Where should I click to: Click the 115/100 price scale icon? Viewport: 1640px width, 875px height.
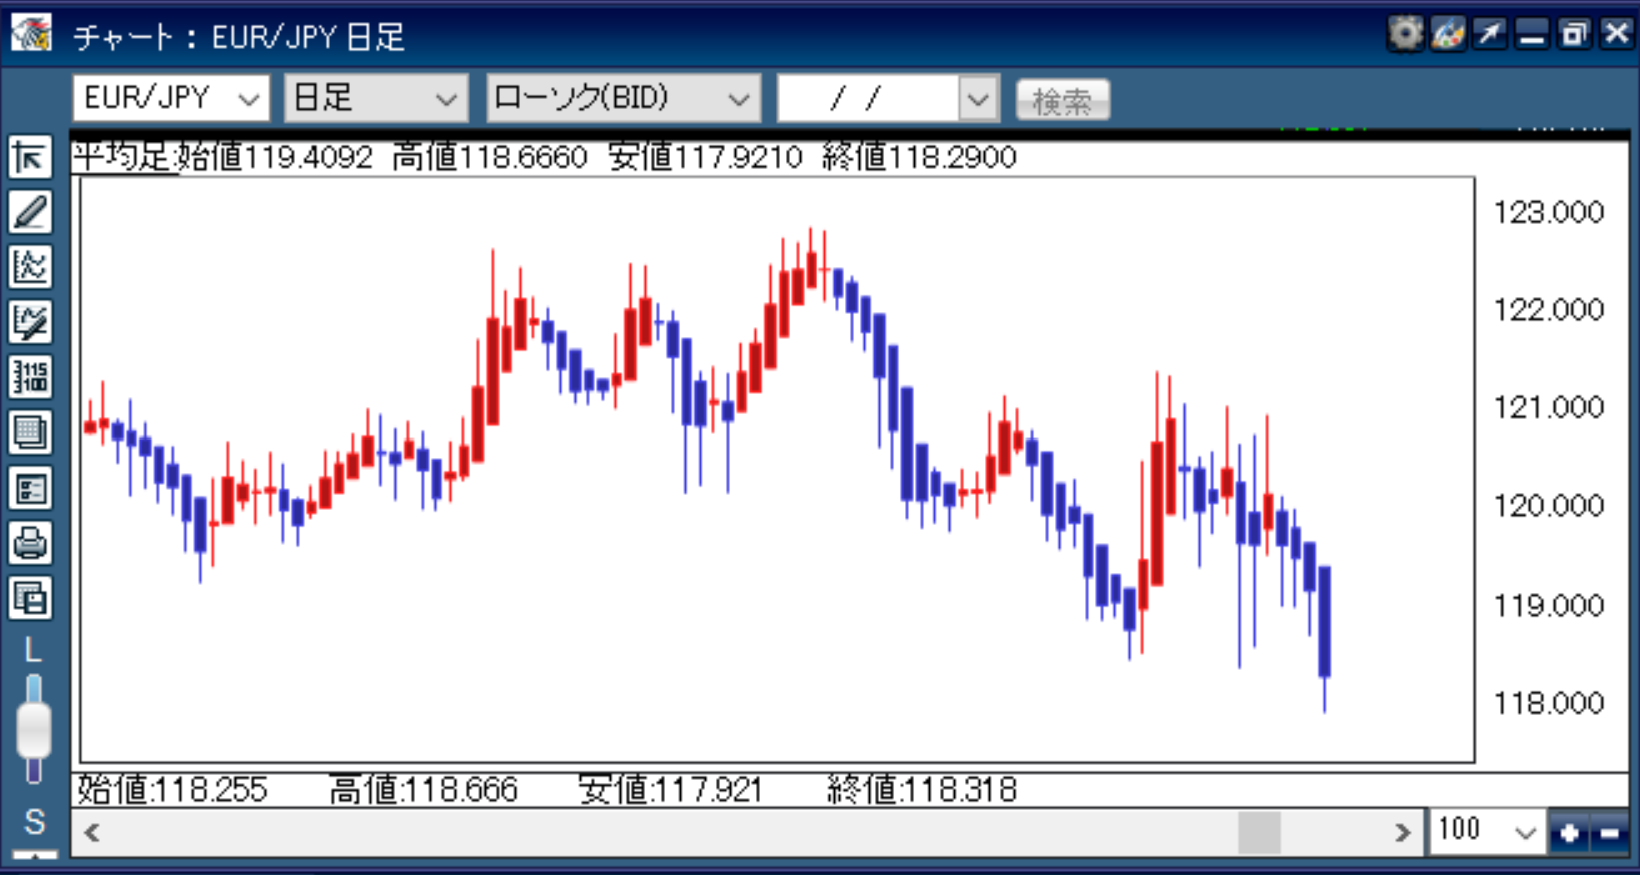click(x=30, y=377)
